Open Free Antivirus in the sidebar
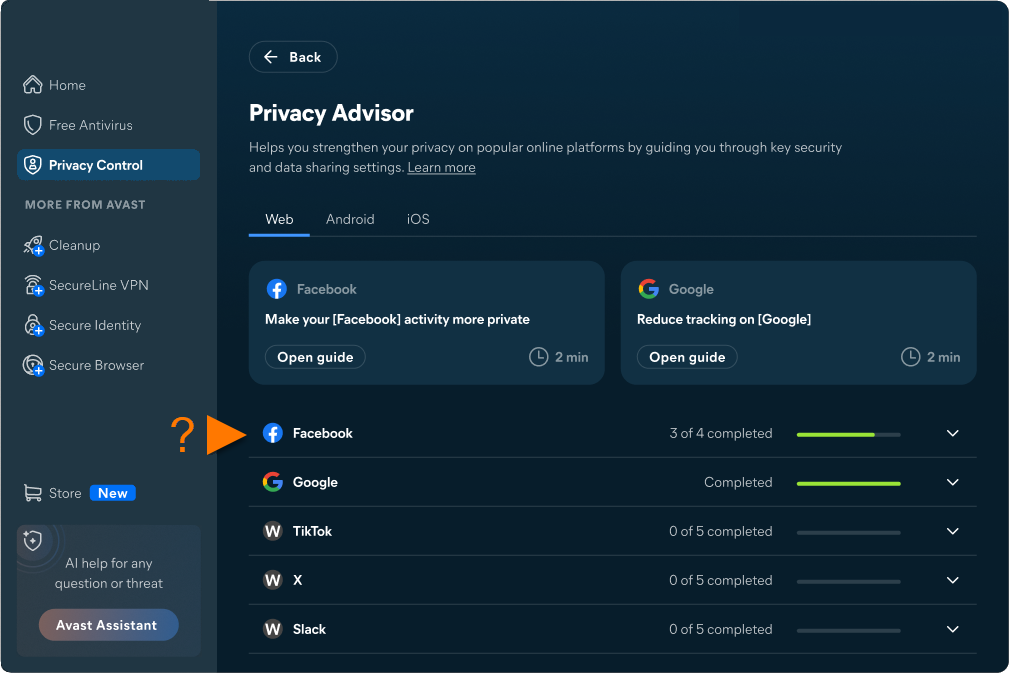The width and height of the screenshot is (1009, 673). click(108, 125)
